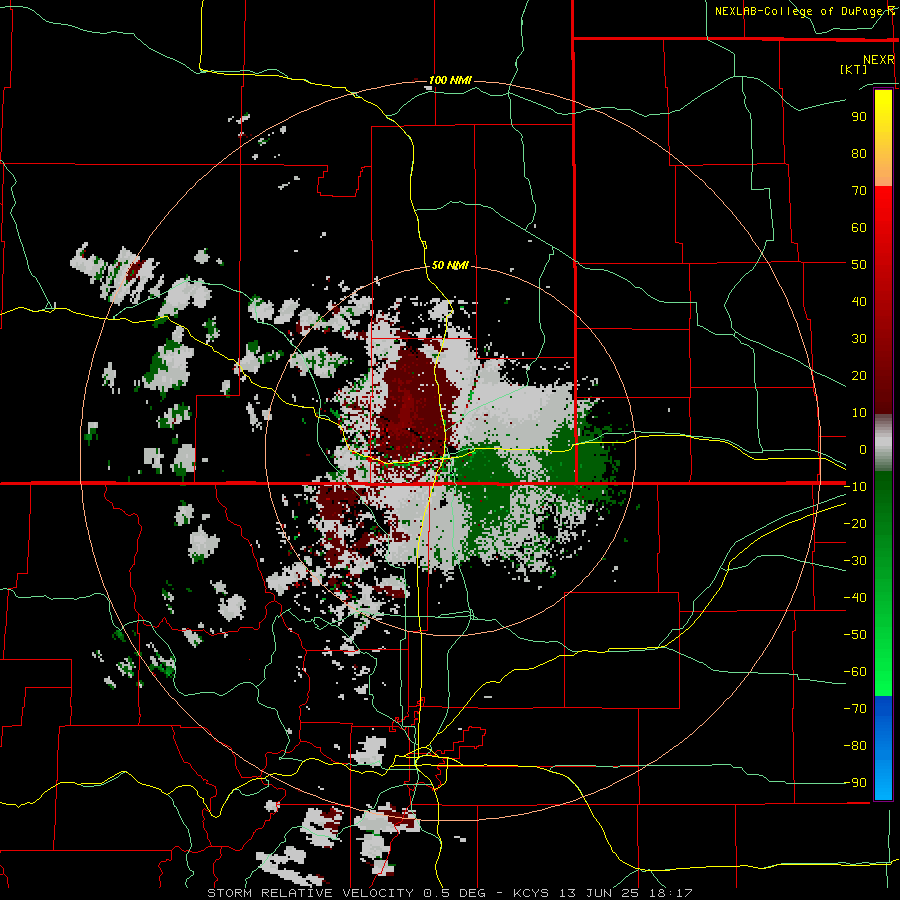The image size is (900, 900).
Task: Click the 20 value on velocity scale
Action: [x=859, y=376]
